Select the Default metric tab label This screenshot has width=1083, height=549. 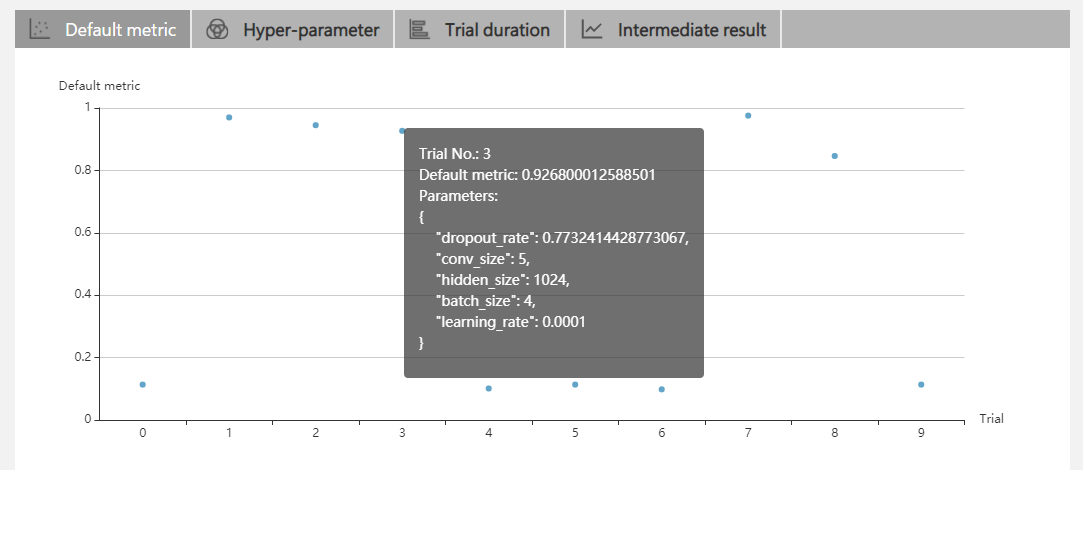click(x=120, y=30)
